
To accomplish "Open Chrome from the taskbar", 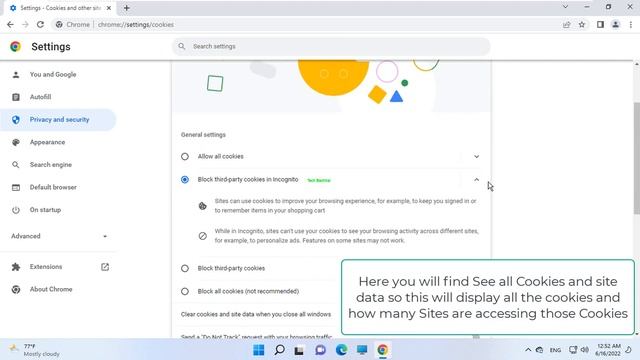I will [x=382, y=350].
